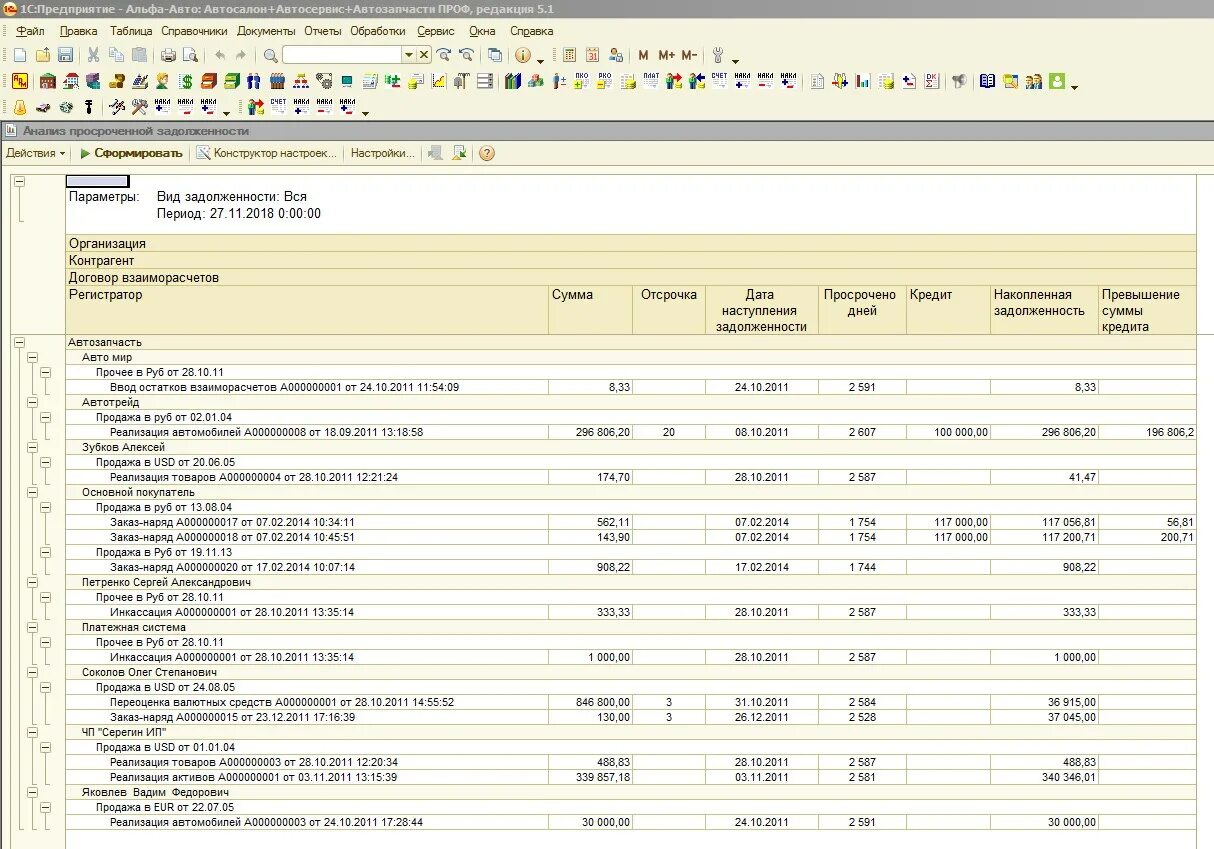Select the ЧП "Серегин ИП" row
The image size is (1214, 849).
click(x=631, y=732)
